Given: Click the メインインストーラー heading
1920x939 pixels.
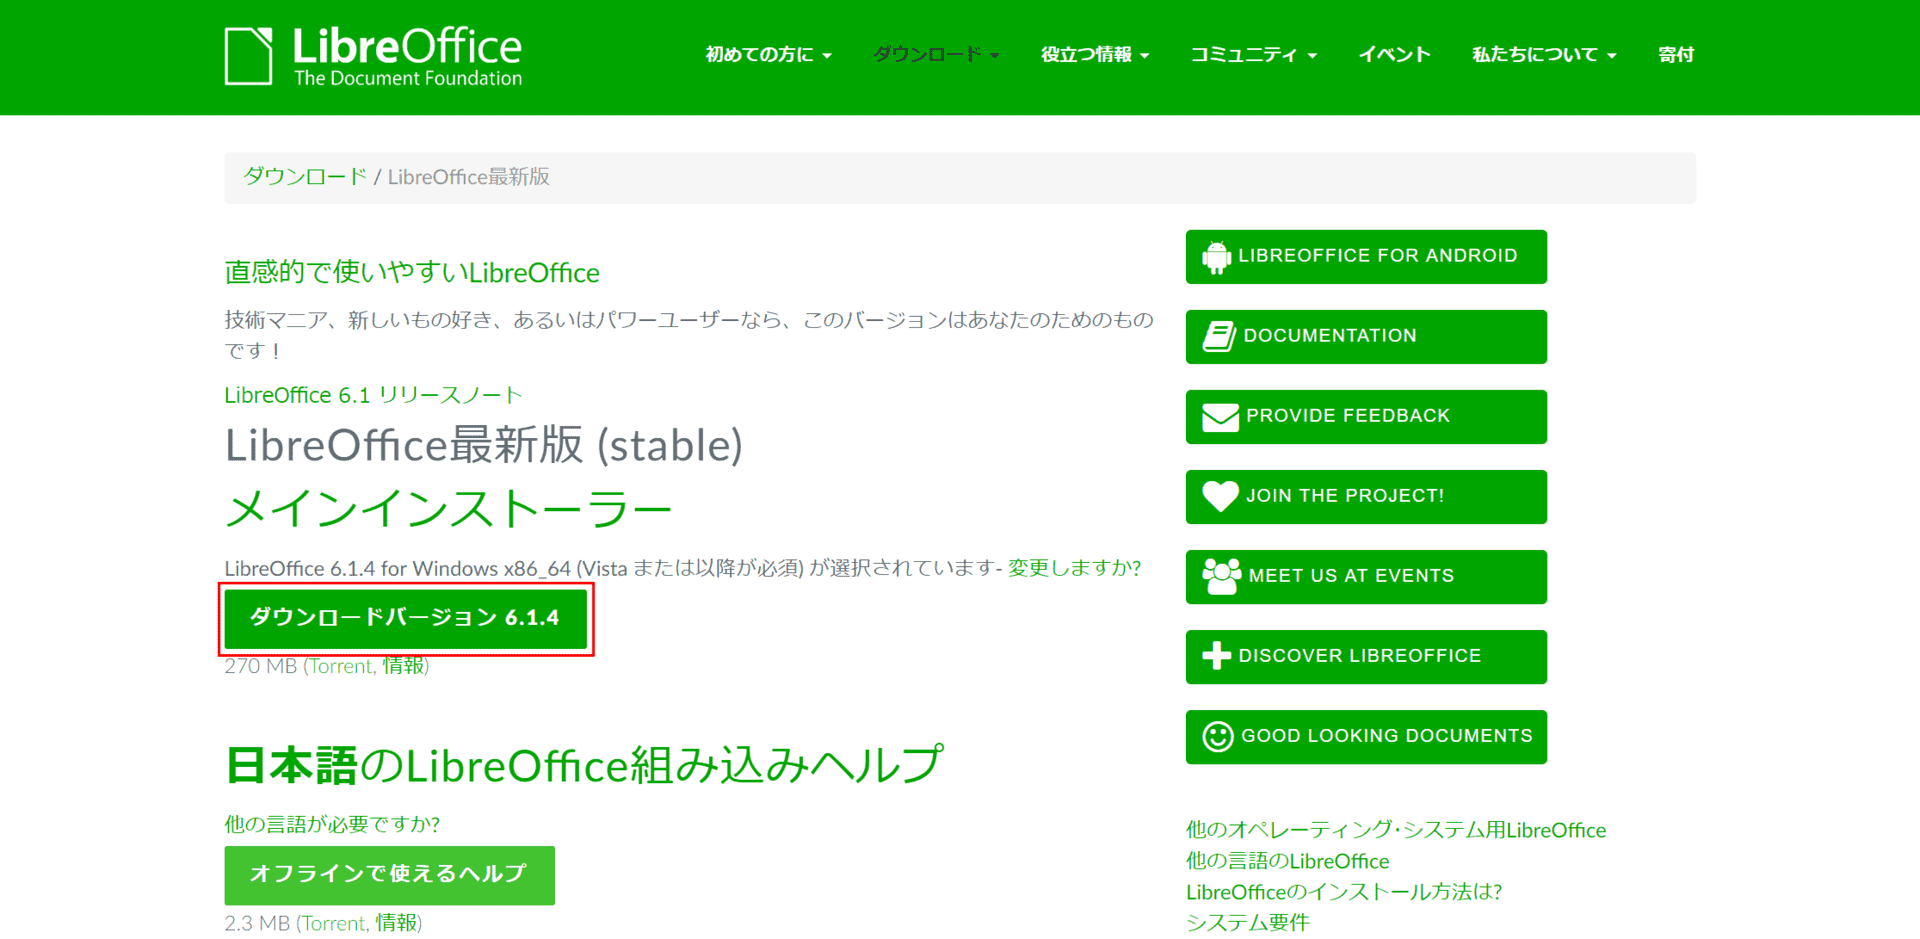Looking at the screenshot, I should pyautogui.click(x=448, y=509).
